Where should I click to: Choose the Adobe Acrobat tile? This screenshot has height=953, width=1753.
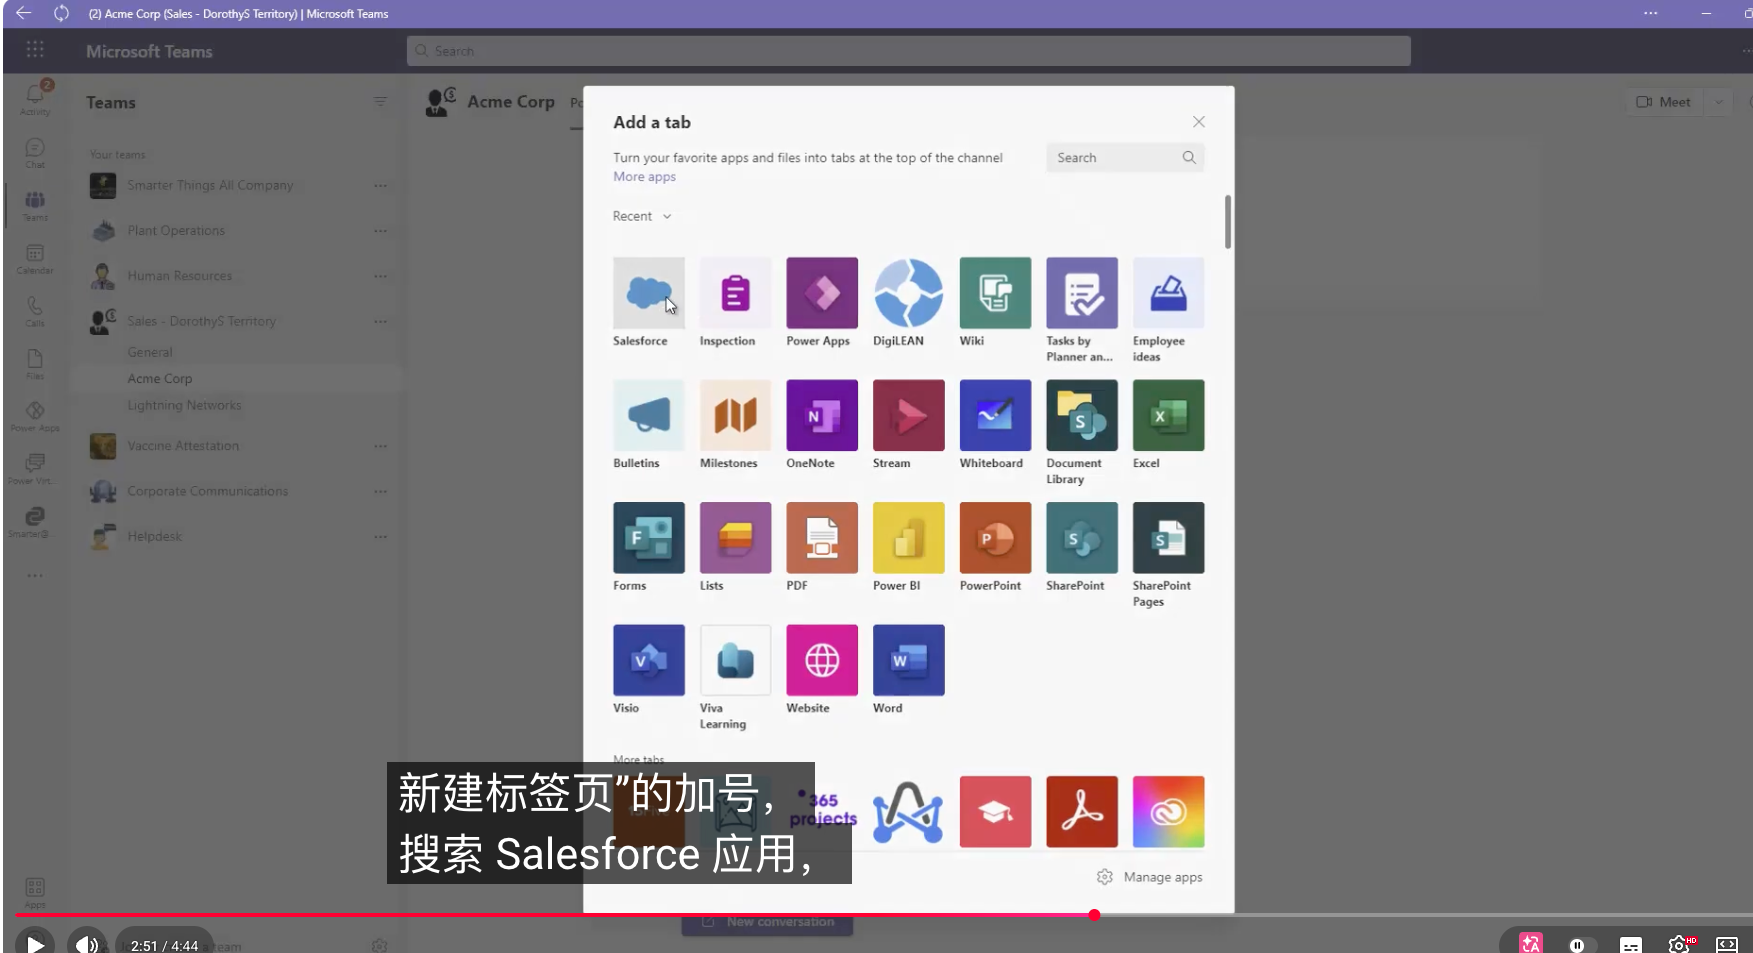(1082, 812)
